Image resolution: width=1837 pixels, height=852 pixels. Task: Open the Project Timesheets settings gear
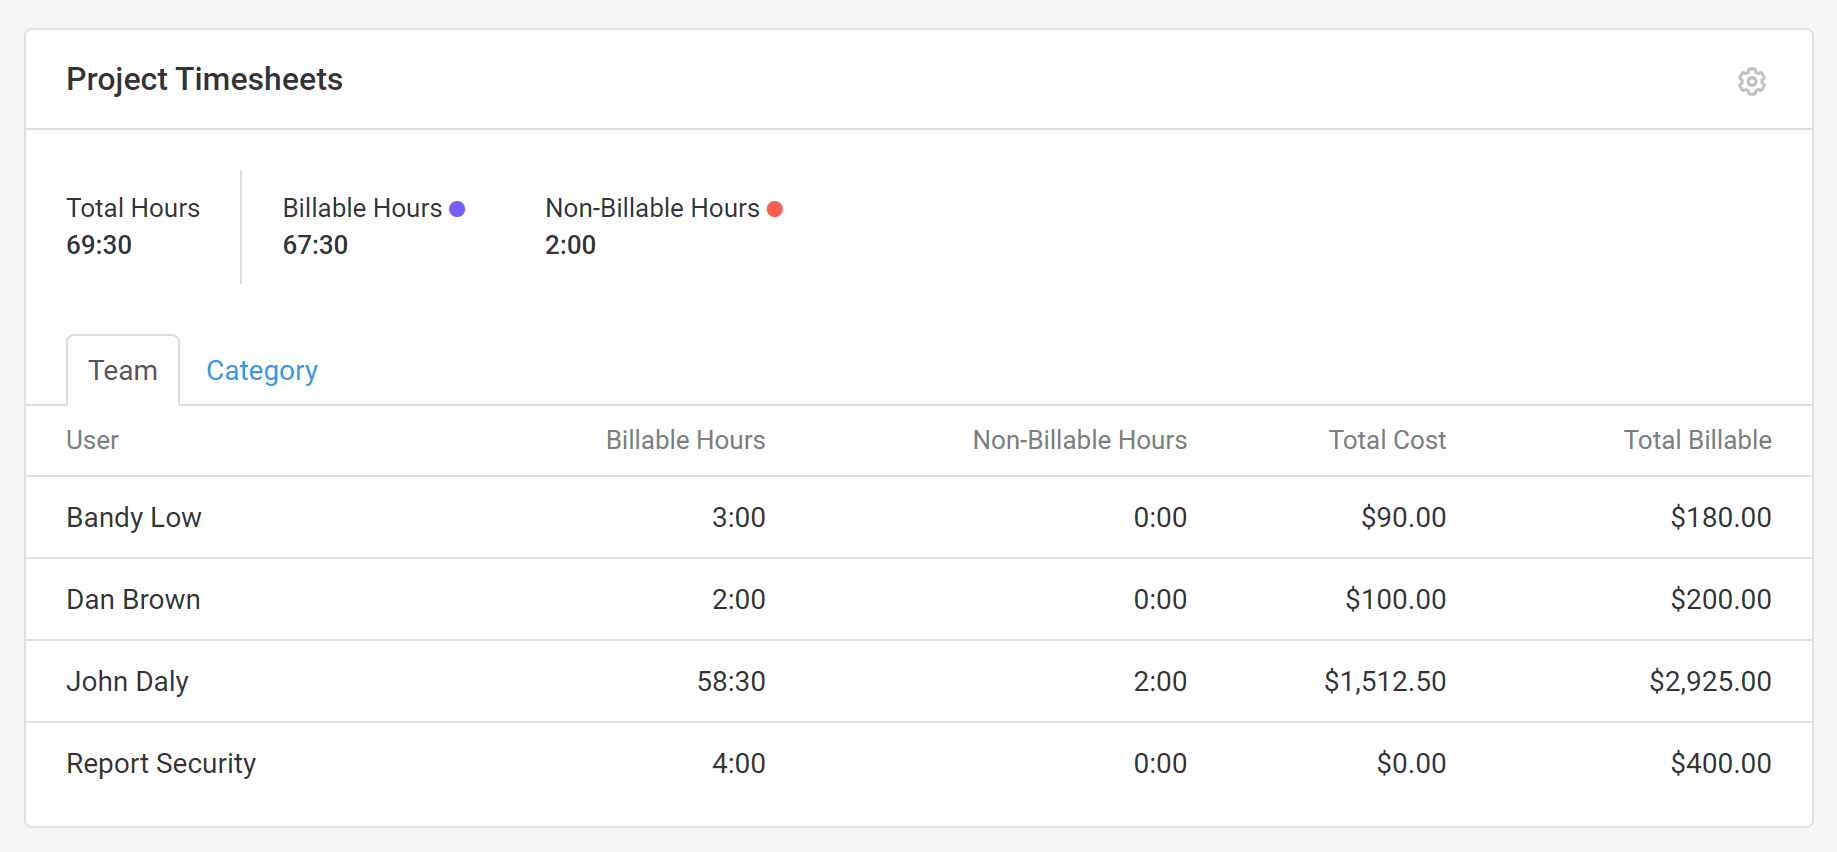[x=1752, y=81]
